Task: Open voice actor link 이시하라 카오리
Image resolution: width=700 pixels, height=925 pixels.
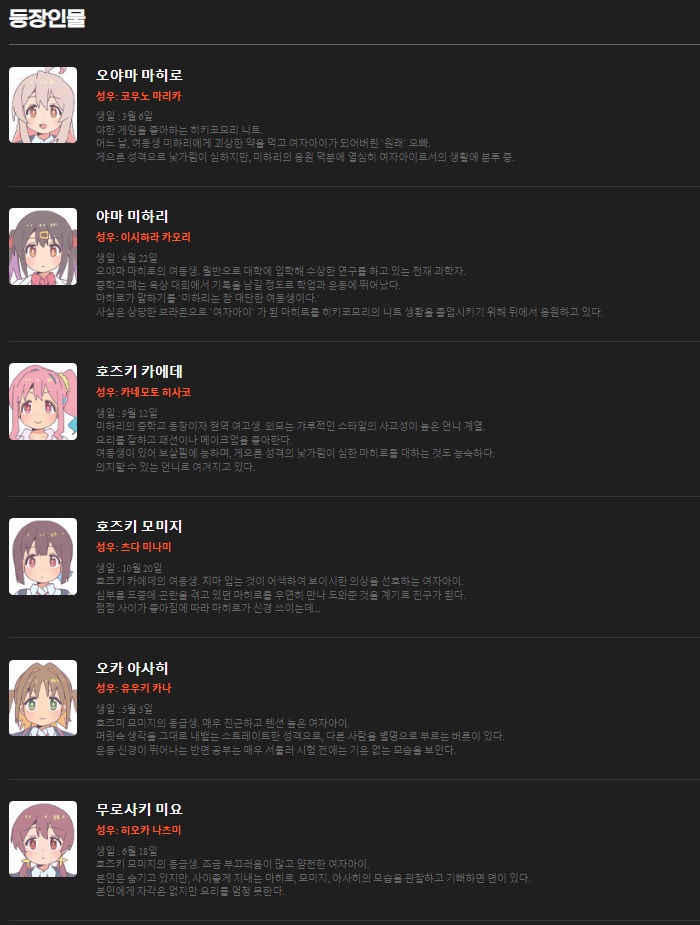Action: point(156,237)
